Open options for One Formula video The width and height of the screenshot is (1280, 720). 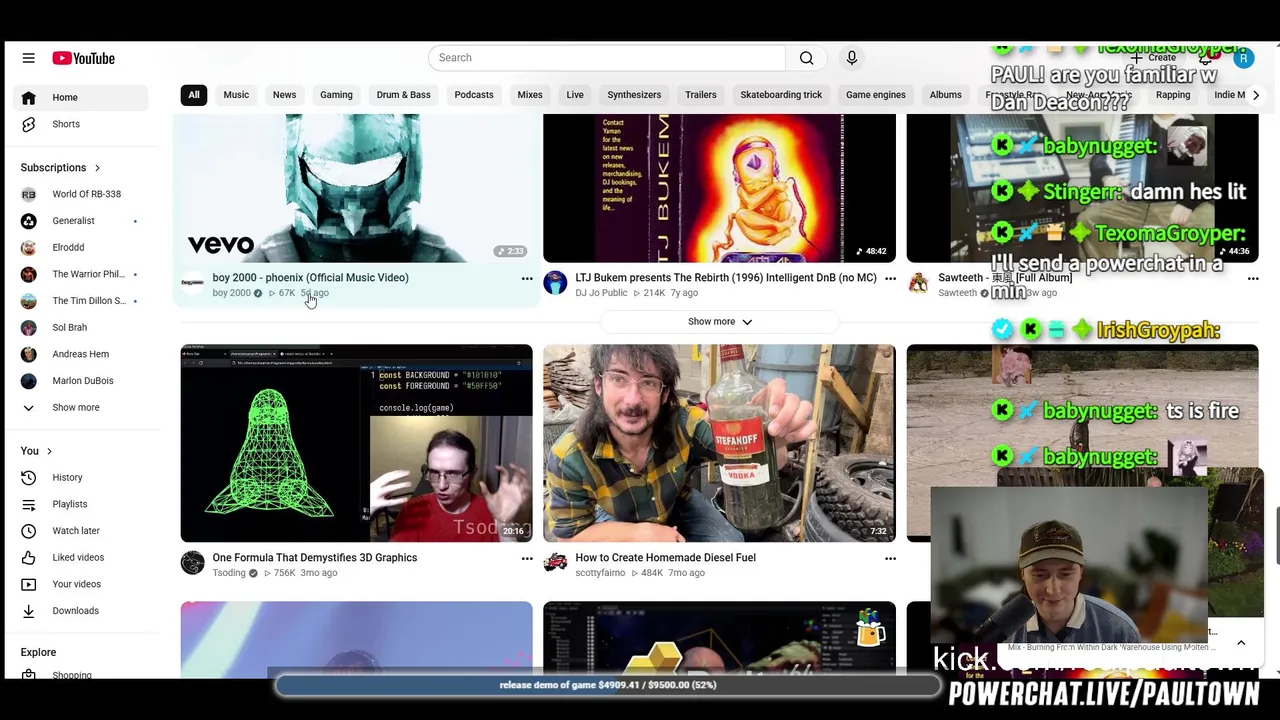527,559
